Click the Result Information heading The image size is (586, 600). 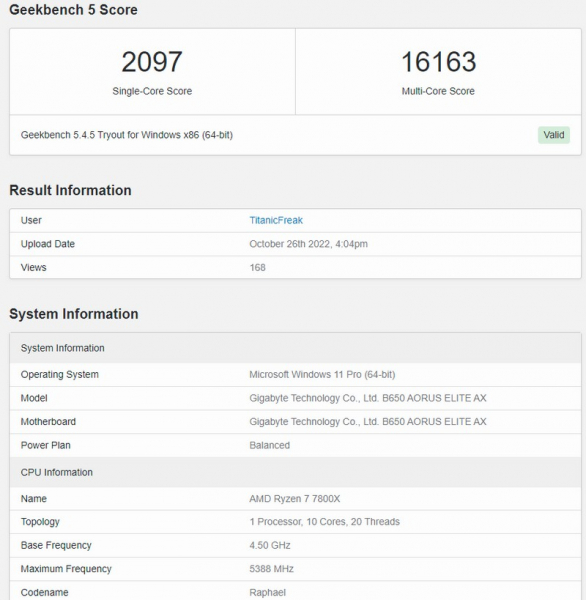click(70, 190)
